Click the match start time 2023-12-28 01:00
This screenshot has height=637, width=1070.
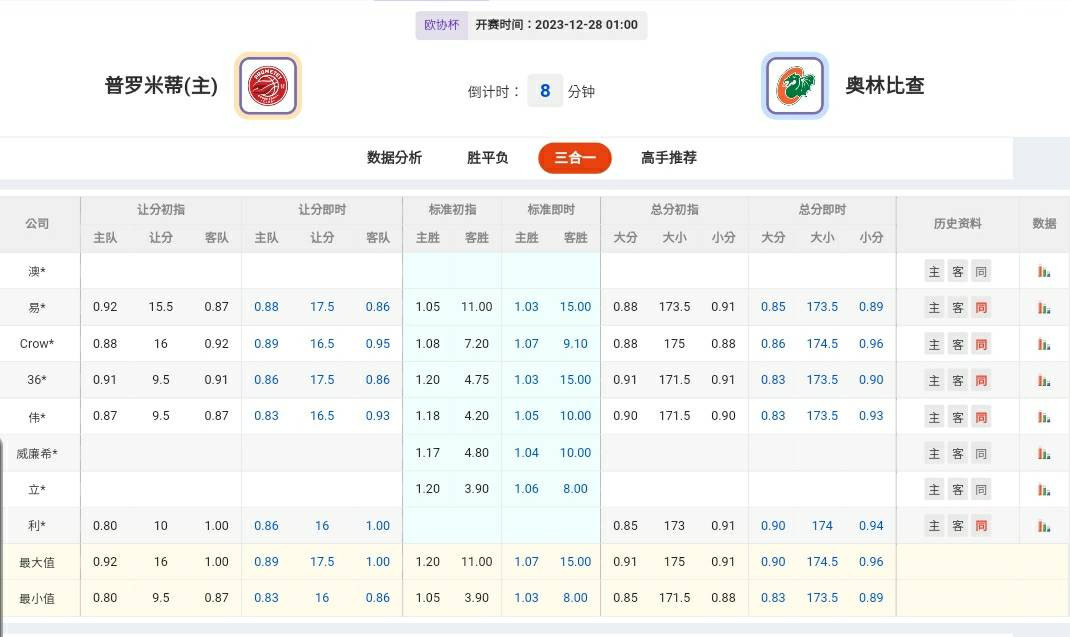click(586, 25)
